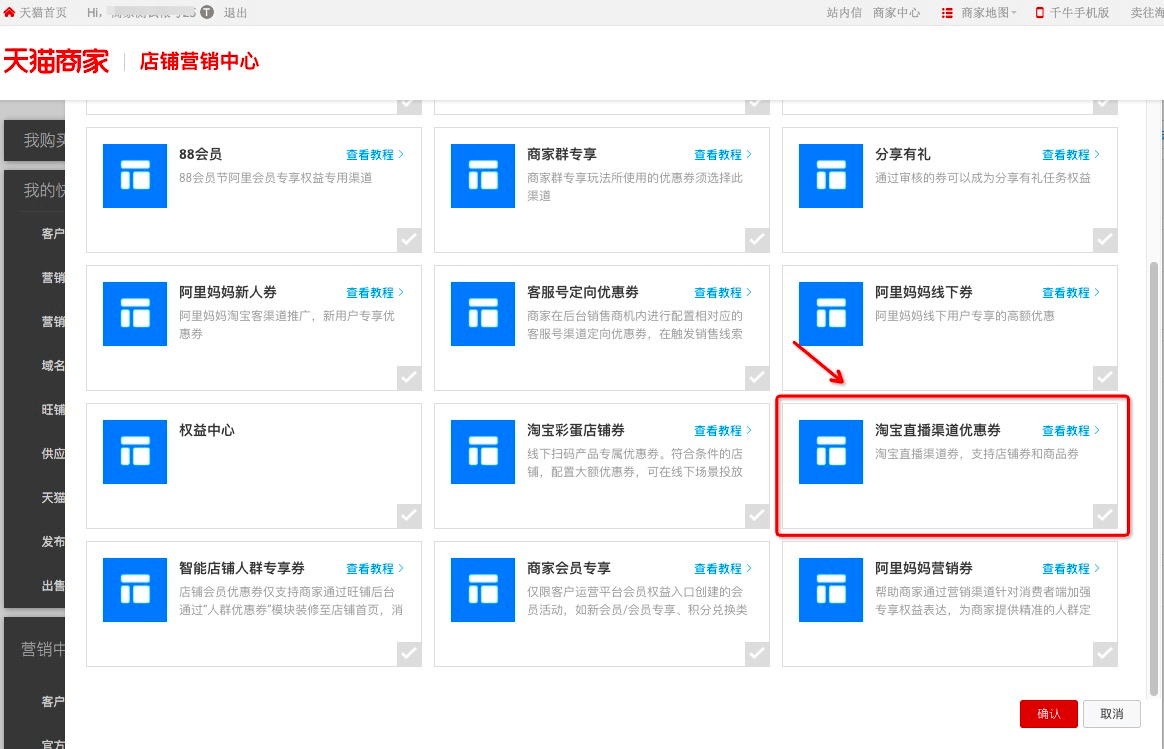
Task: Click the 商家会员专享 card blue icon
Action: coord(483,590)
